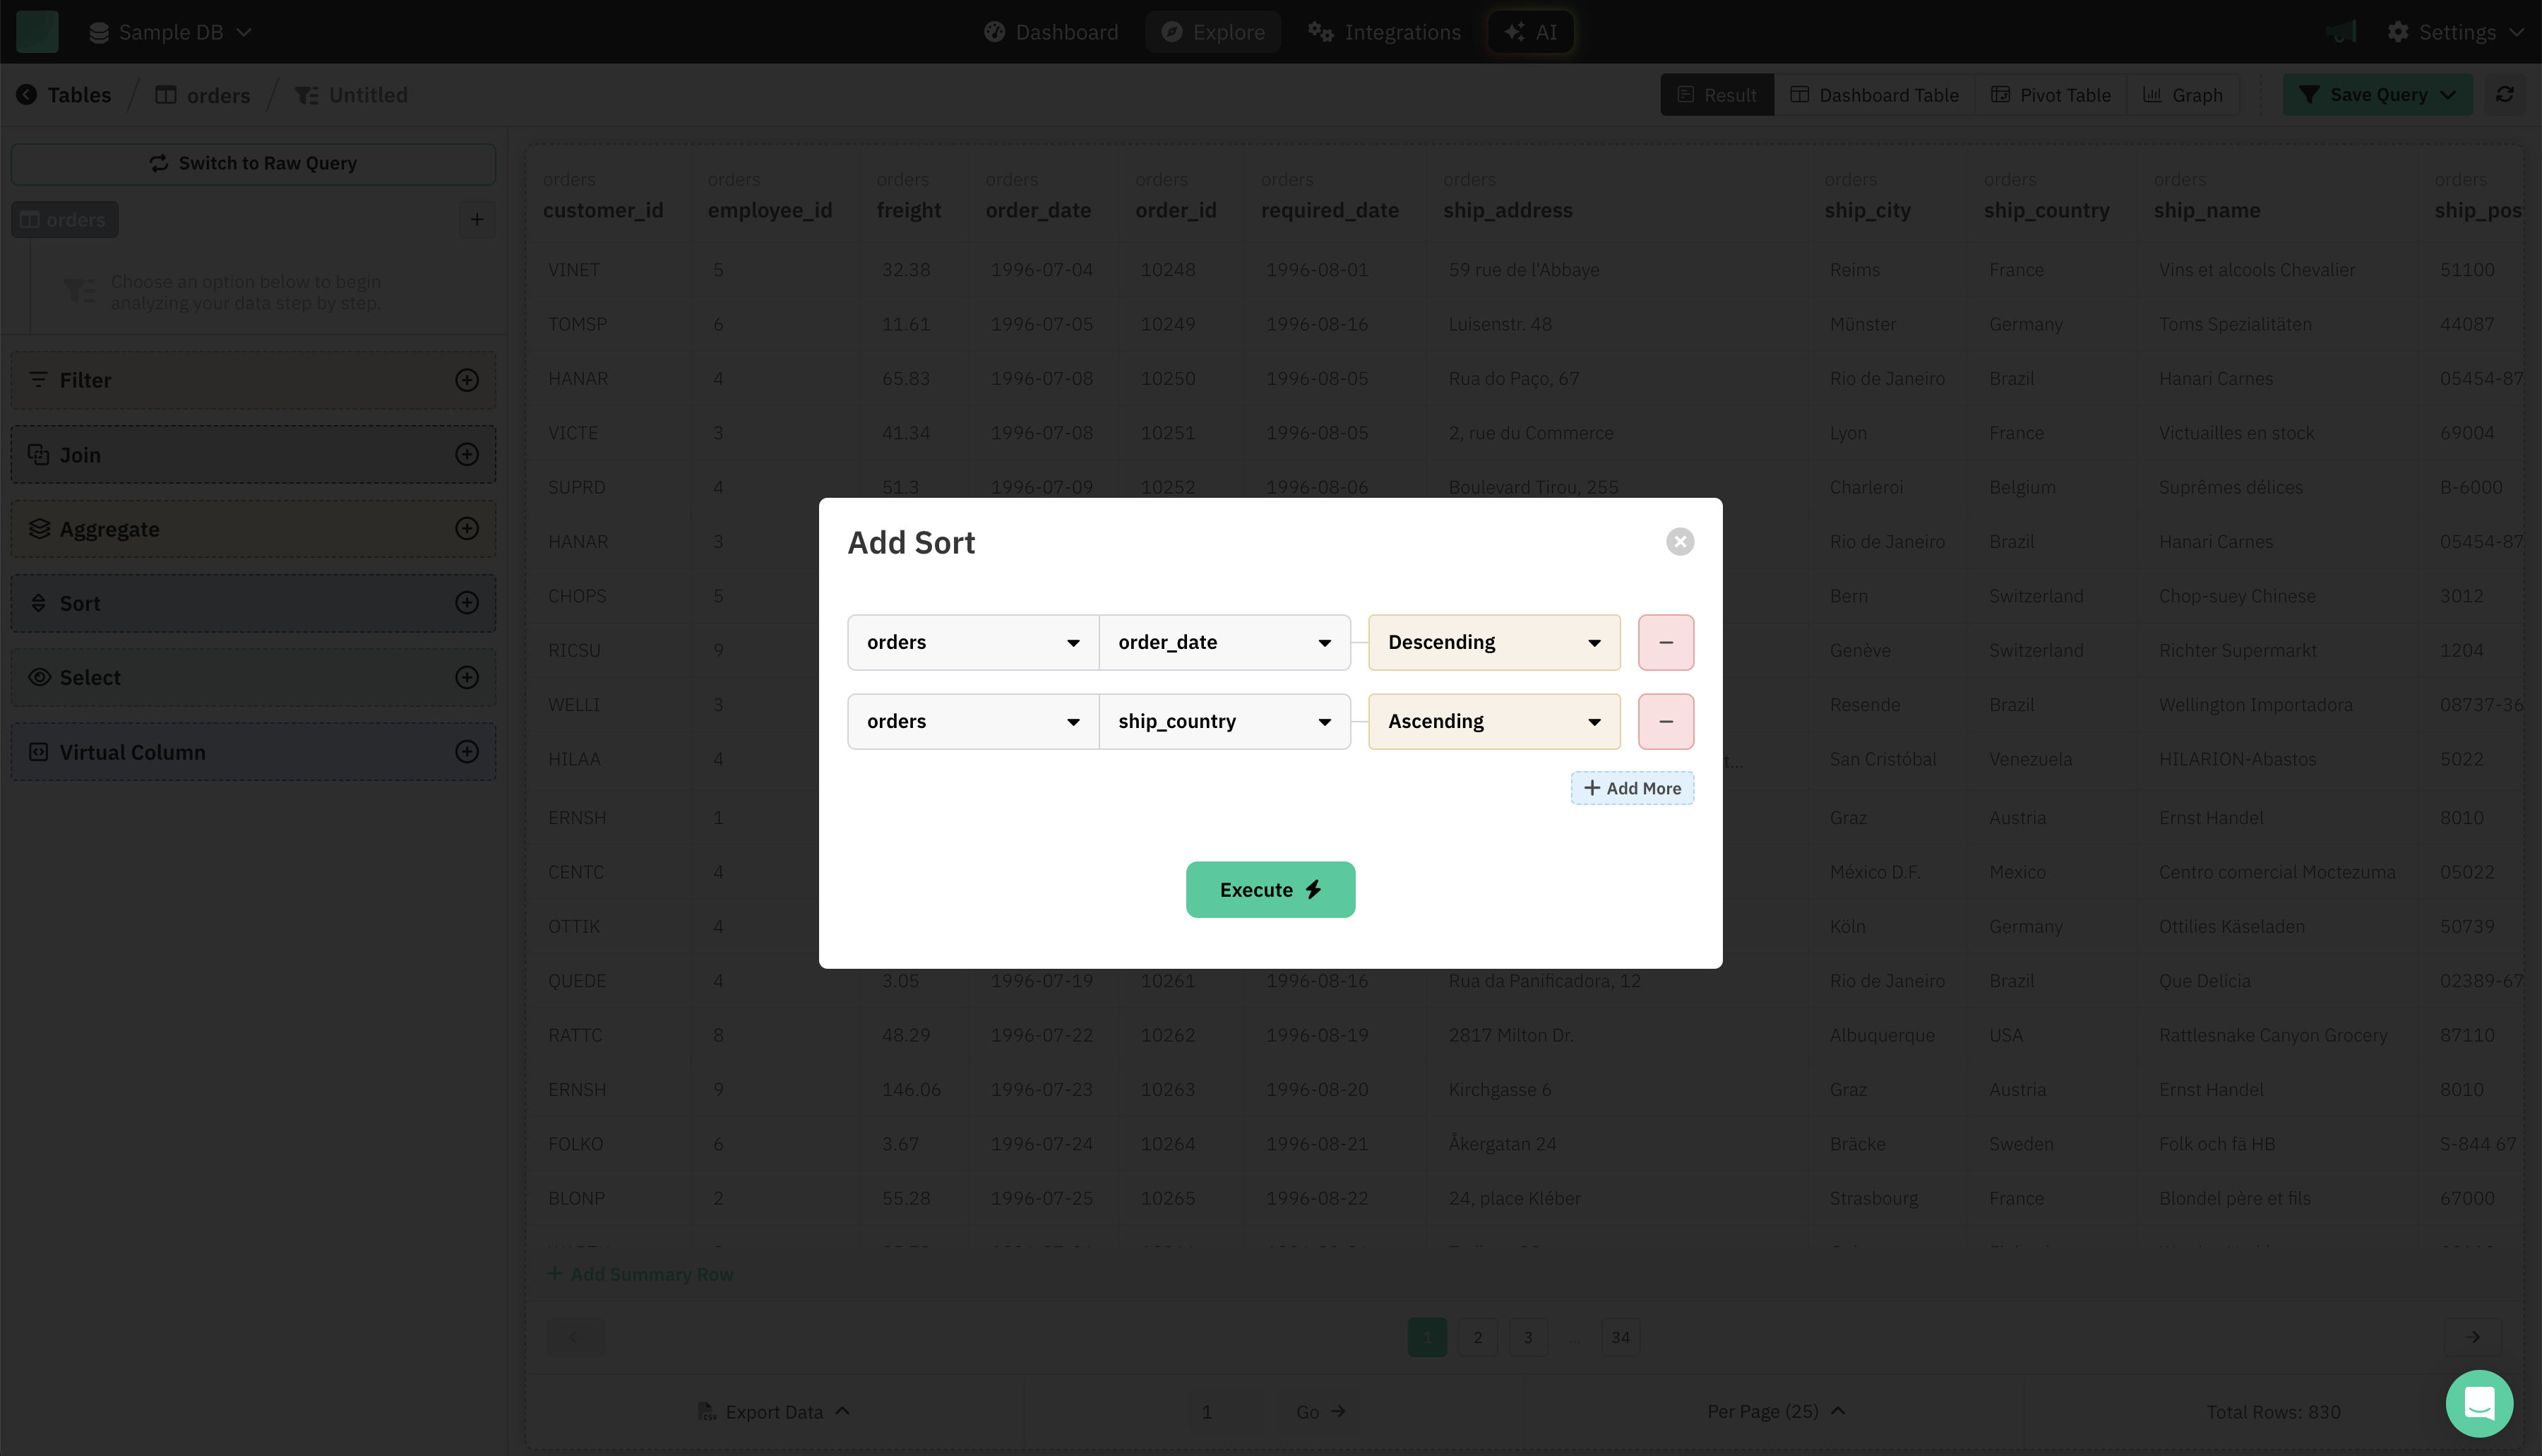Add a Virtual Column step
The width and height of the screenshot is (2542, 1456).
467,752
